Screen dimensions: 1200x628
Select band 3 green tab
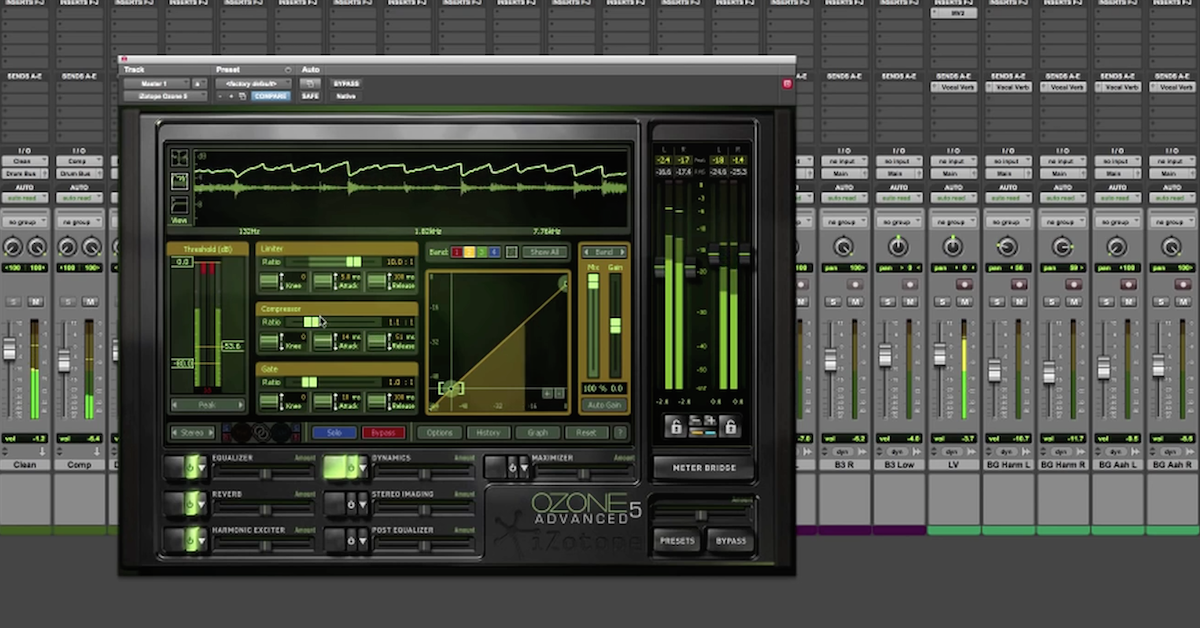pyautogui.click(x=482, y=253)
